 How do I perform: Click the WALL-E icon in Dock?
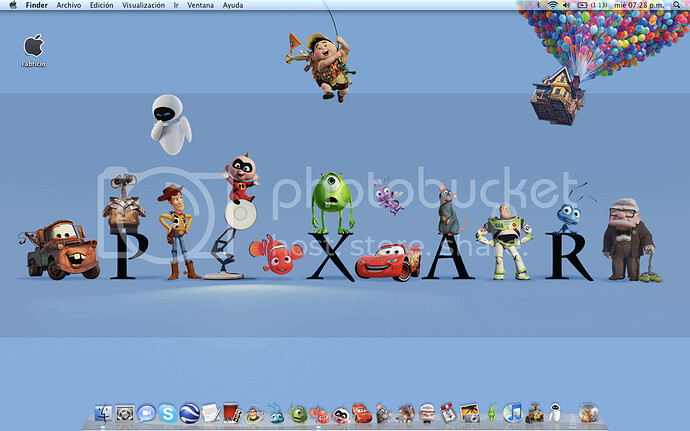click(x=534, y=412)
